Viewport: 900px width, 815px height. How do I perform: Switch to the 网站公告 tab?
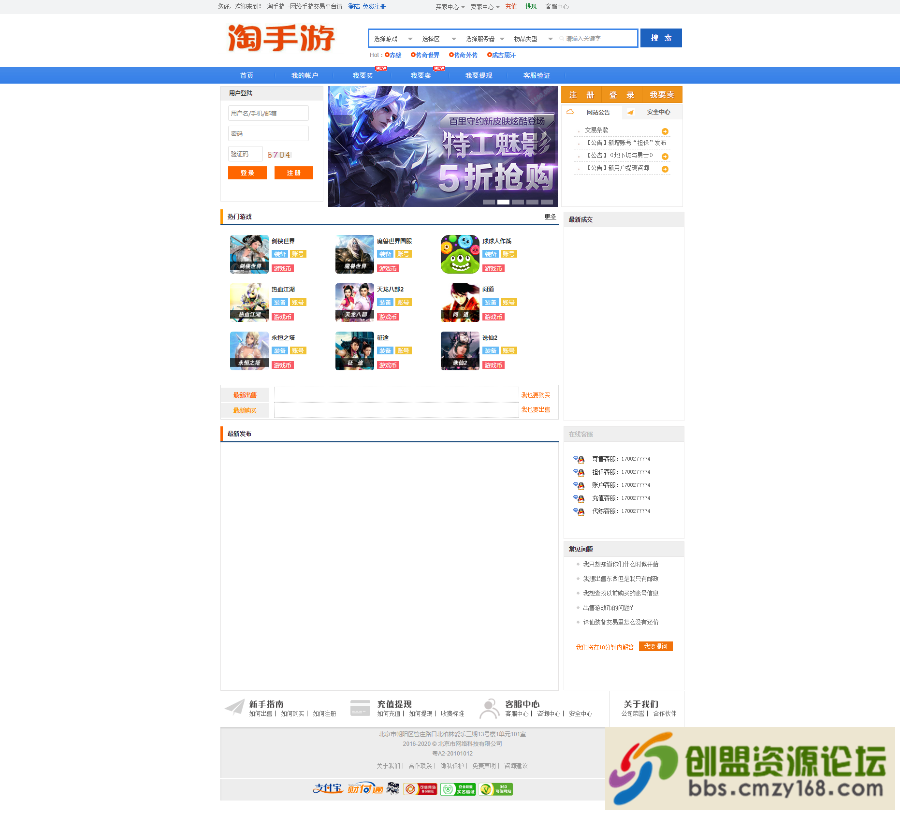pos(598,112)
